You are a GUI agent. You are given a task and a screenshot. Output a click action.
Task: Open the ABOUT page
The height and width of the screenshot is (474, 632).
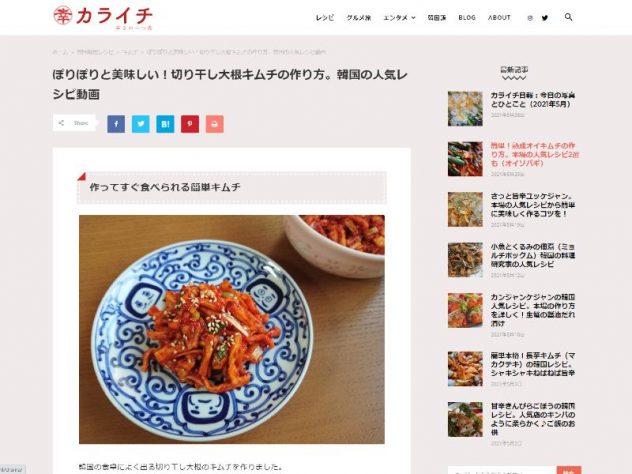point(499,18)
